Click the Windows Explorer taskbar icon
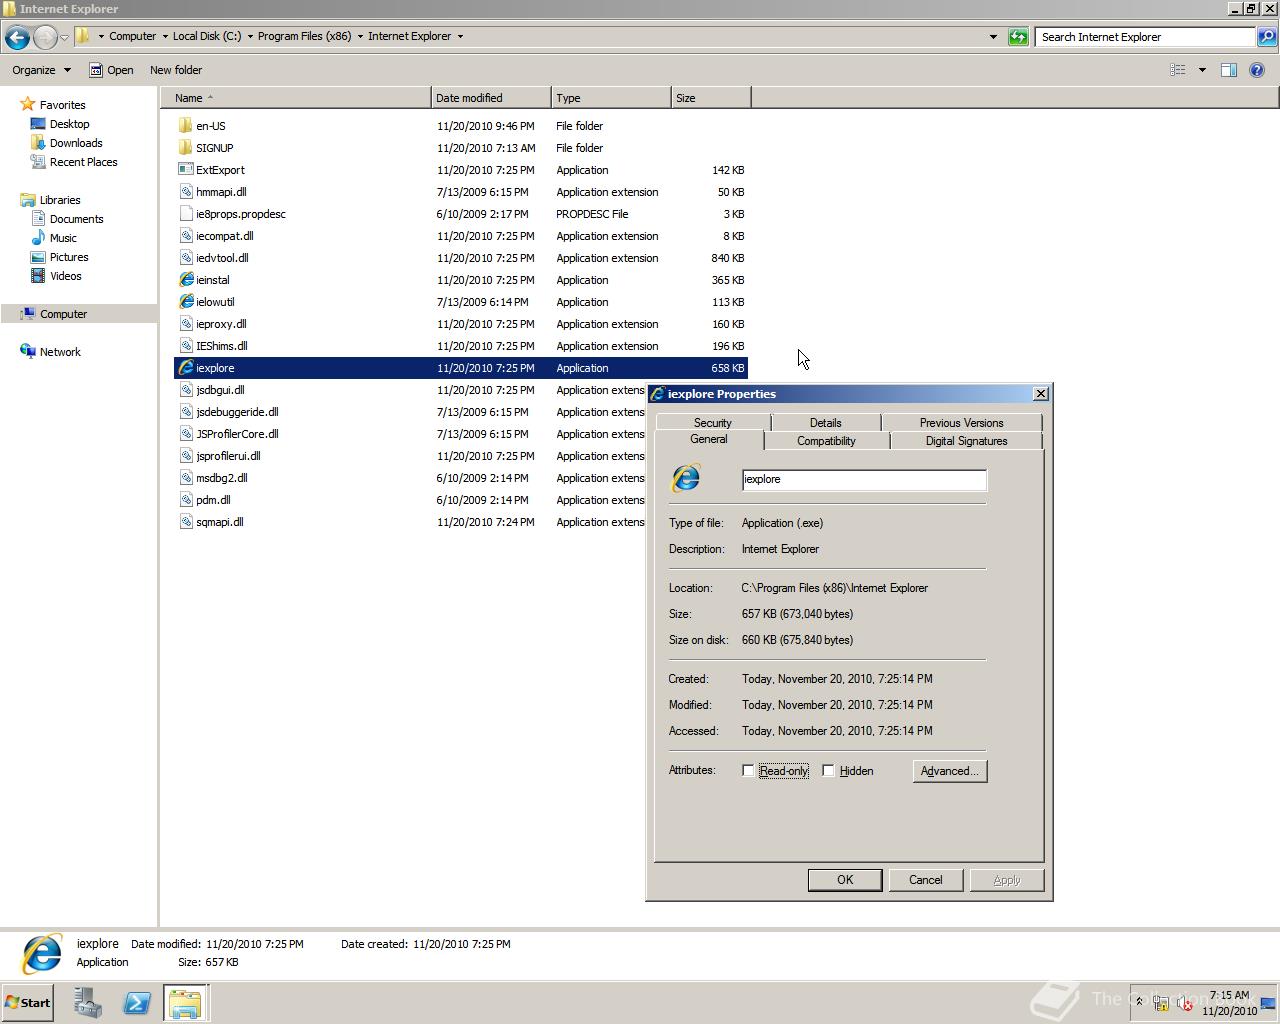The image size is (1280, 1024). 185,1003
